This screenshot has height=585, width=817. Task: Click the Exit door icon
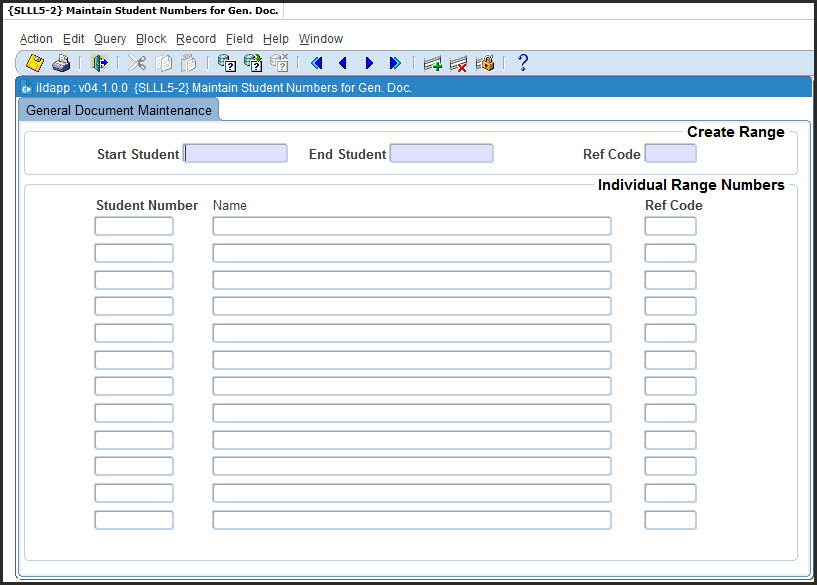point(99,63)
